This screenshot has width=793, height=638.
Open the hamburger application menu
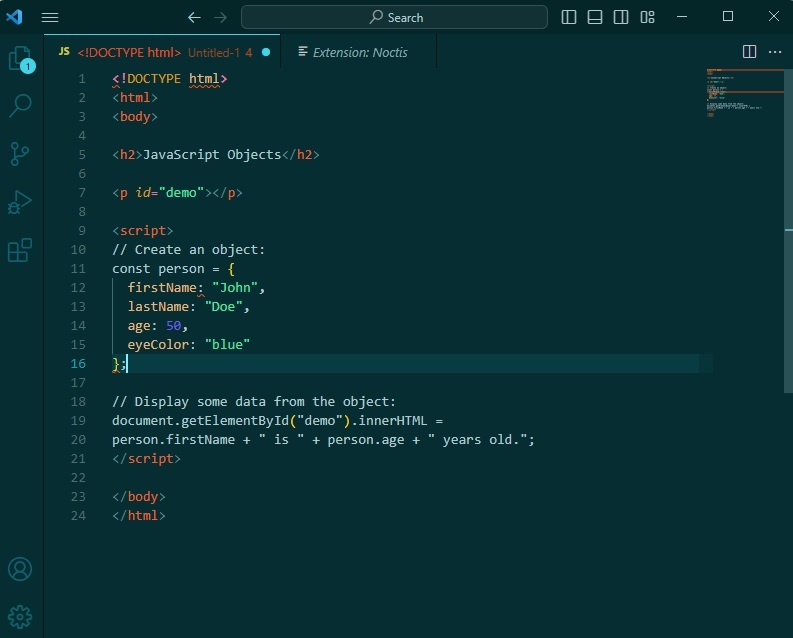coord(50,17)
